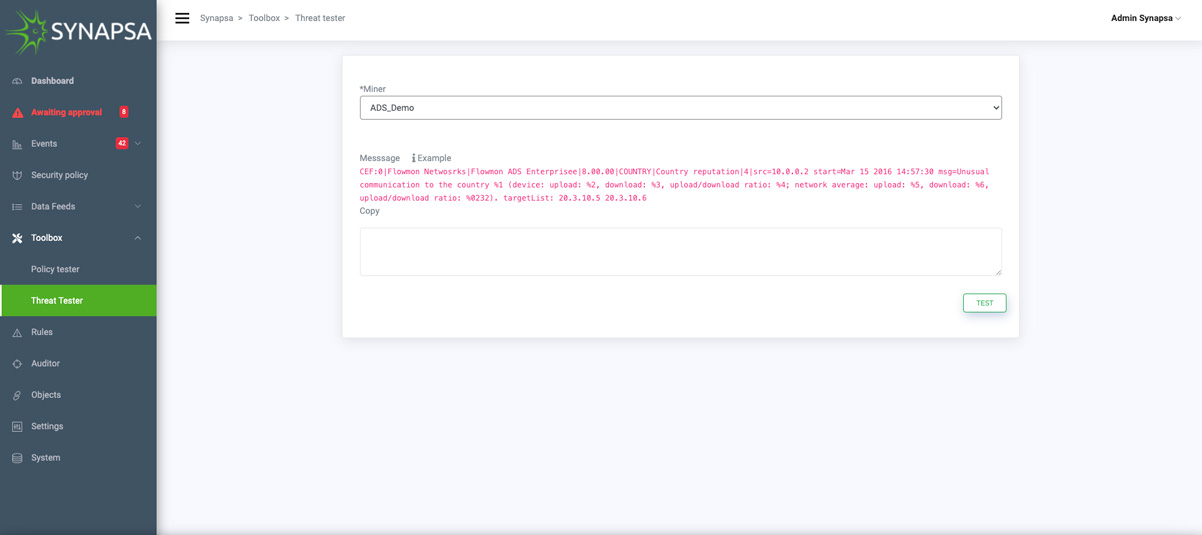Viewport: 1202px width, 535px height.
Task: Click the System database icon
Action: click(x=17, y=458)
